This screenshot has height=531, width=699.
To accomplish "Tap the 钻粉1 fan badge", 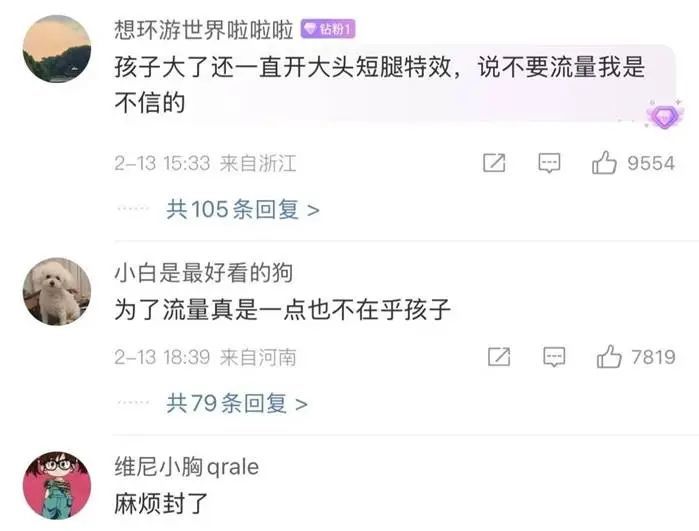I will (x=328, y=29).
